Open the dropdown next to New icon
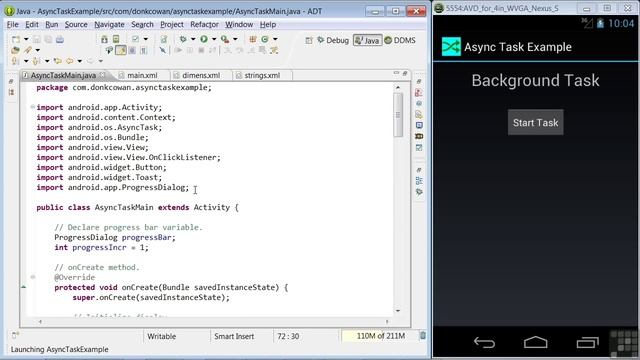The height and width of the screenshot is (360, 640). 26,39
